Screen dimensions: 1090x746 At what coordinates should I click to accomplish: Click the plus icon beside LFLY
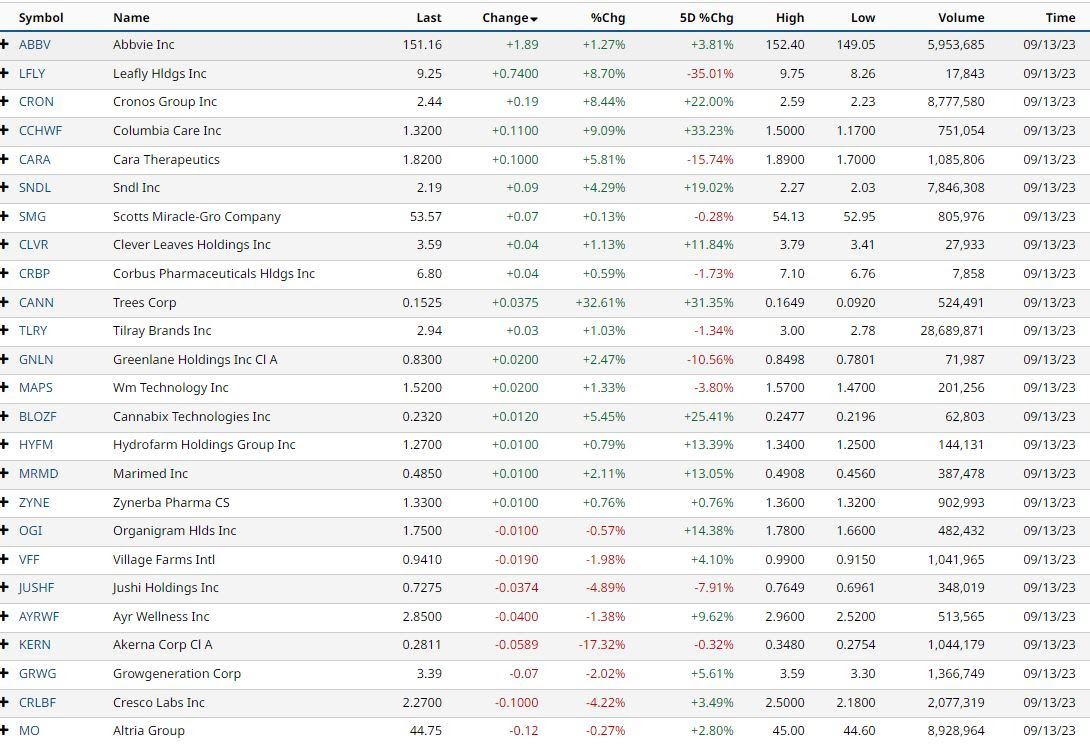click(4, 73)
